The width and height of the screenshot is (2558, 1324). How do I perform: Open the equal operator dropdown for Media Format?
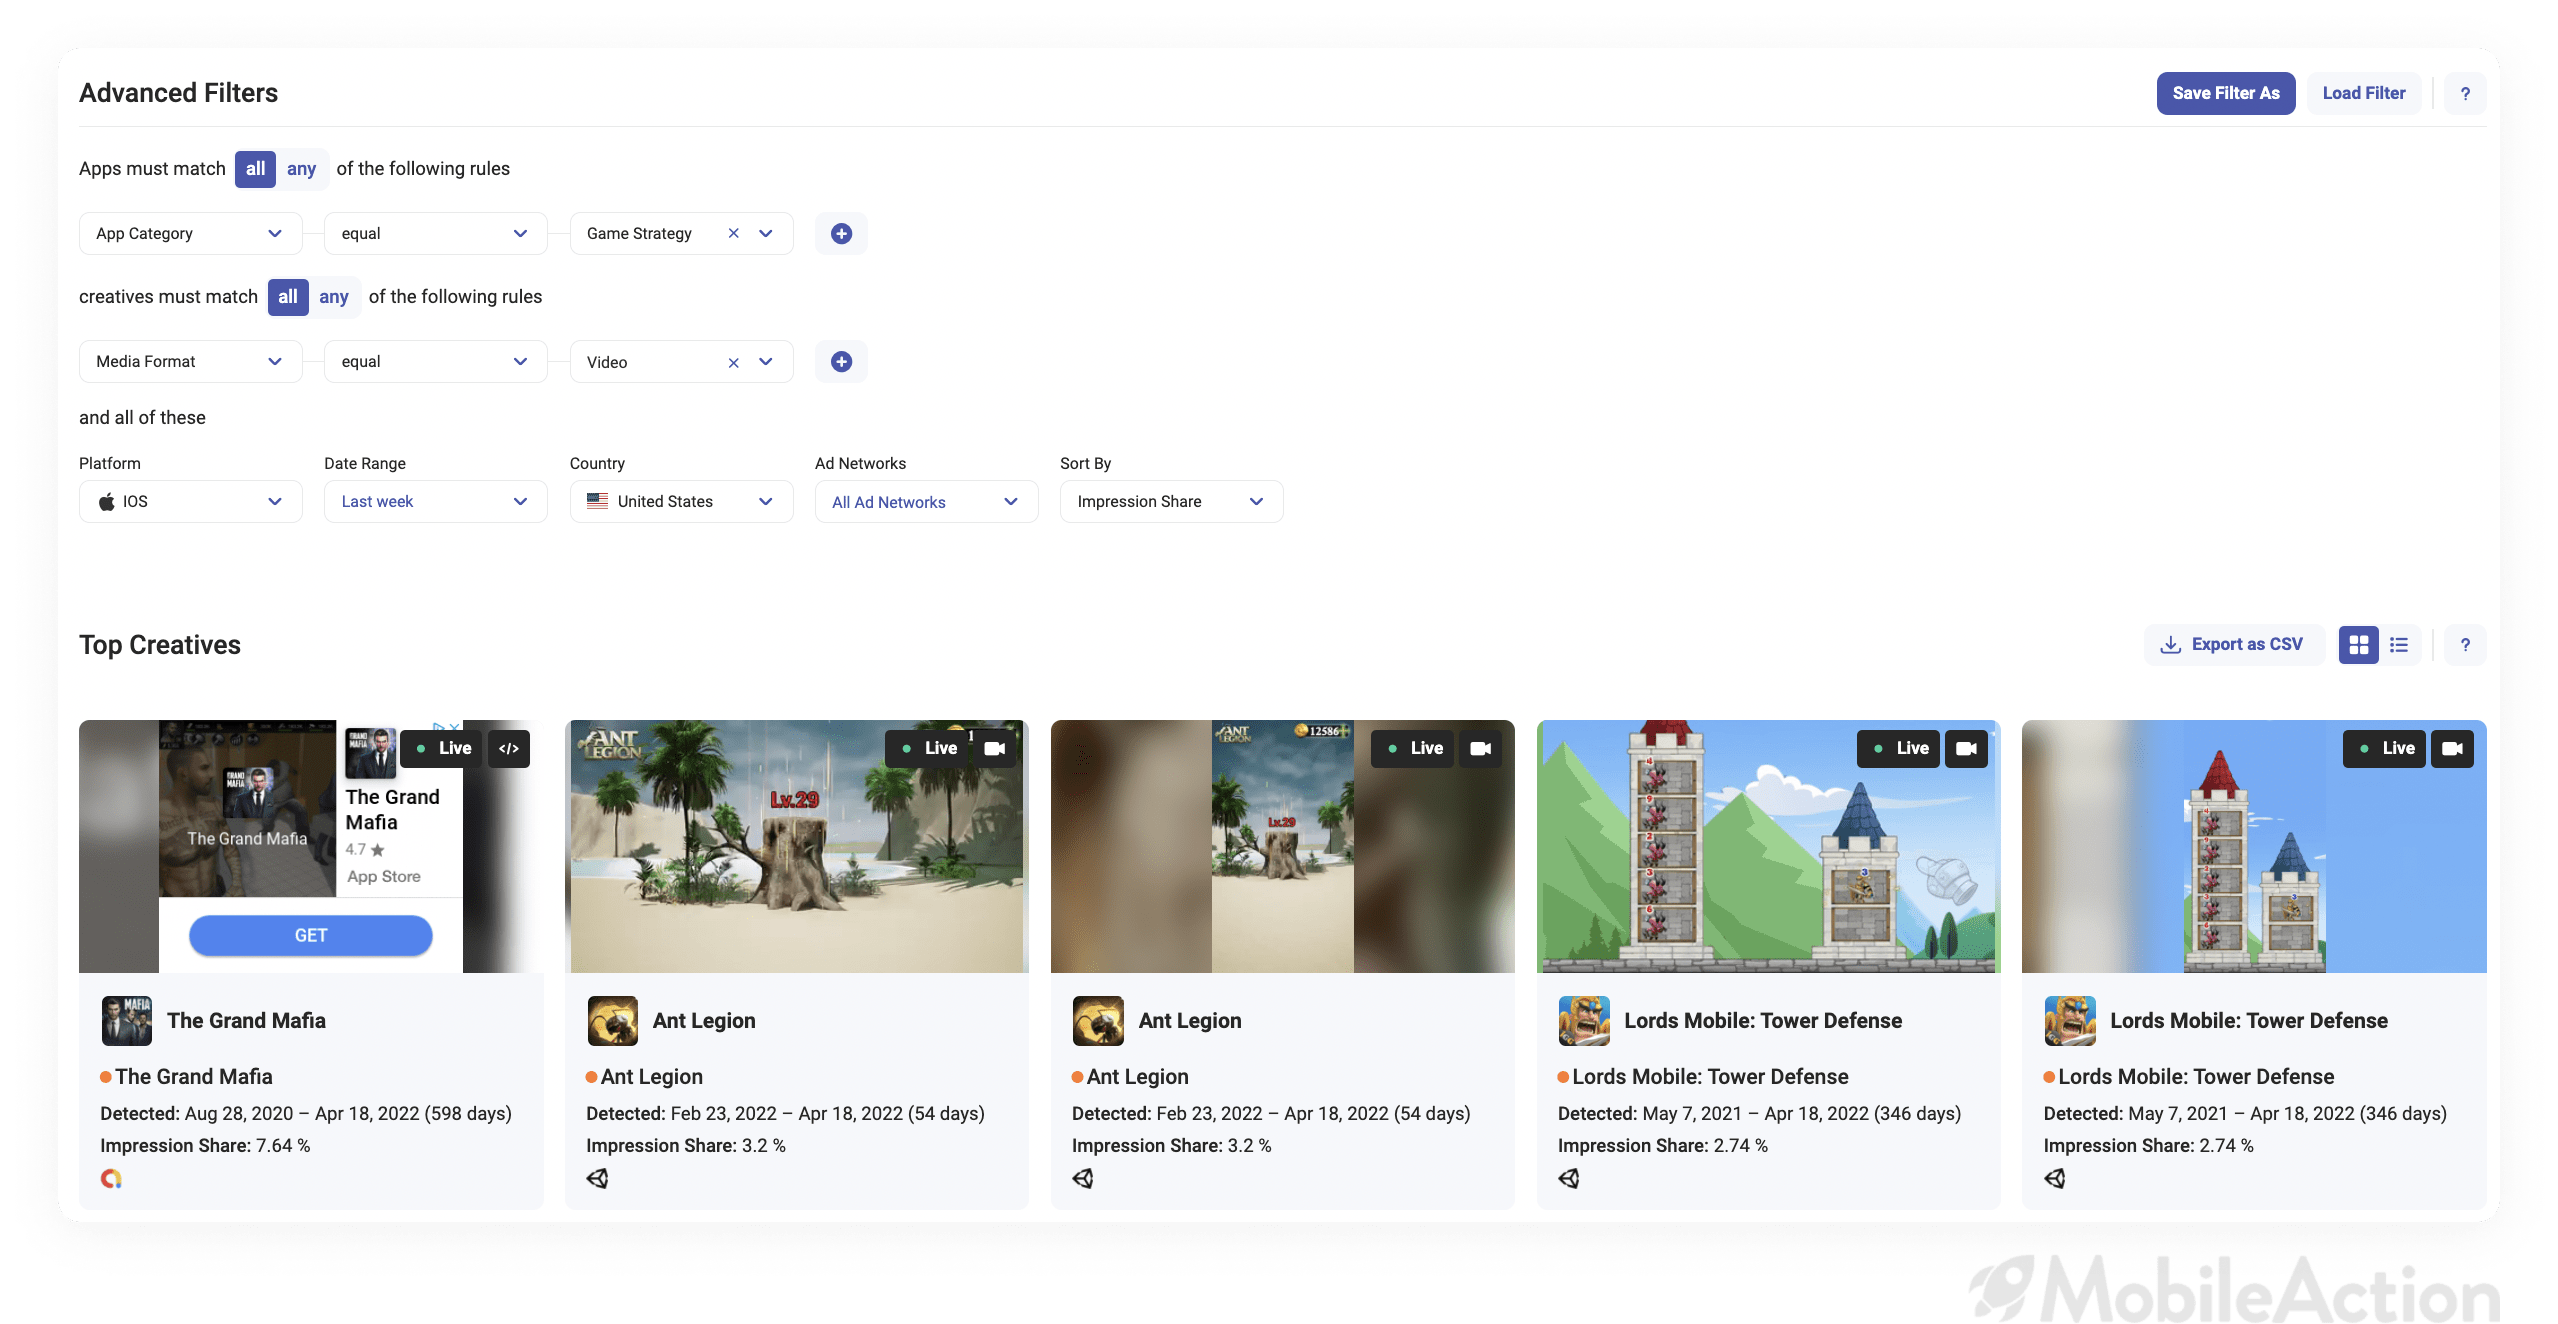(x=435, y=361)
